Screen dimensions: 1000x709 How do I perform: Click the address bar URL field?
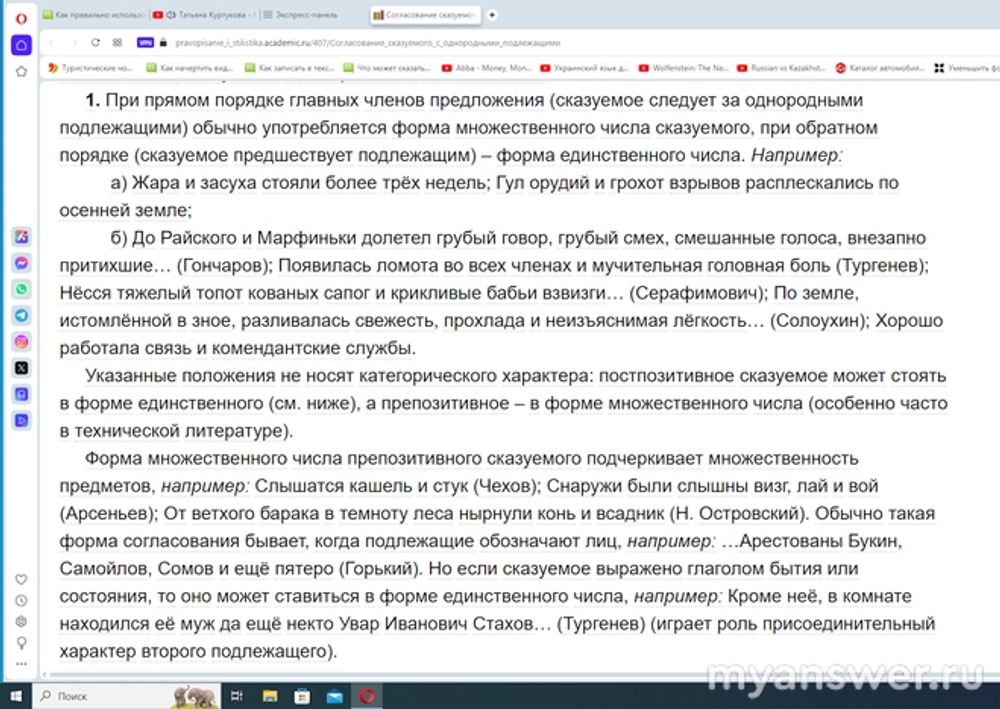(x=400, y=43)
